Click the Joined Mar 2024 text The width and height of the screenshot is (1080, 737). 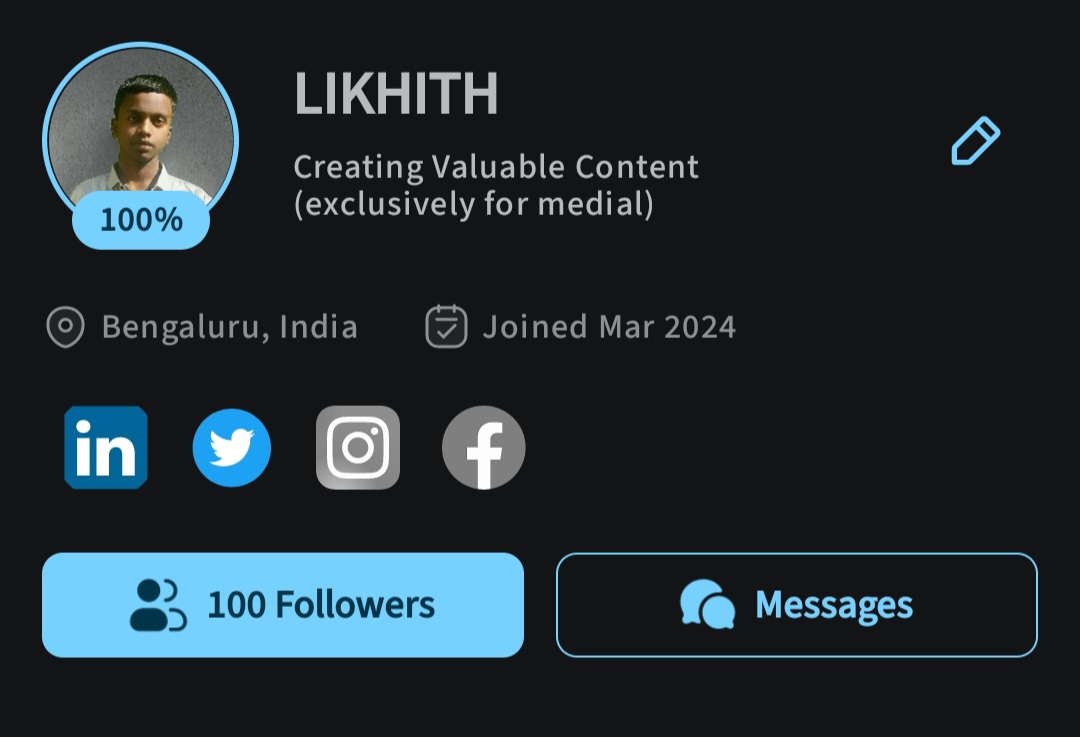point(609,327)
